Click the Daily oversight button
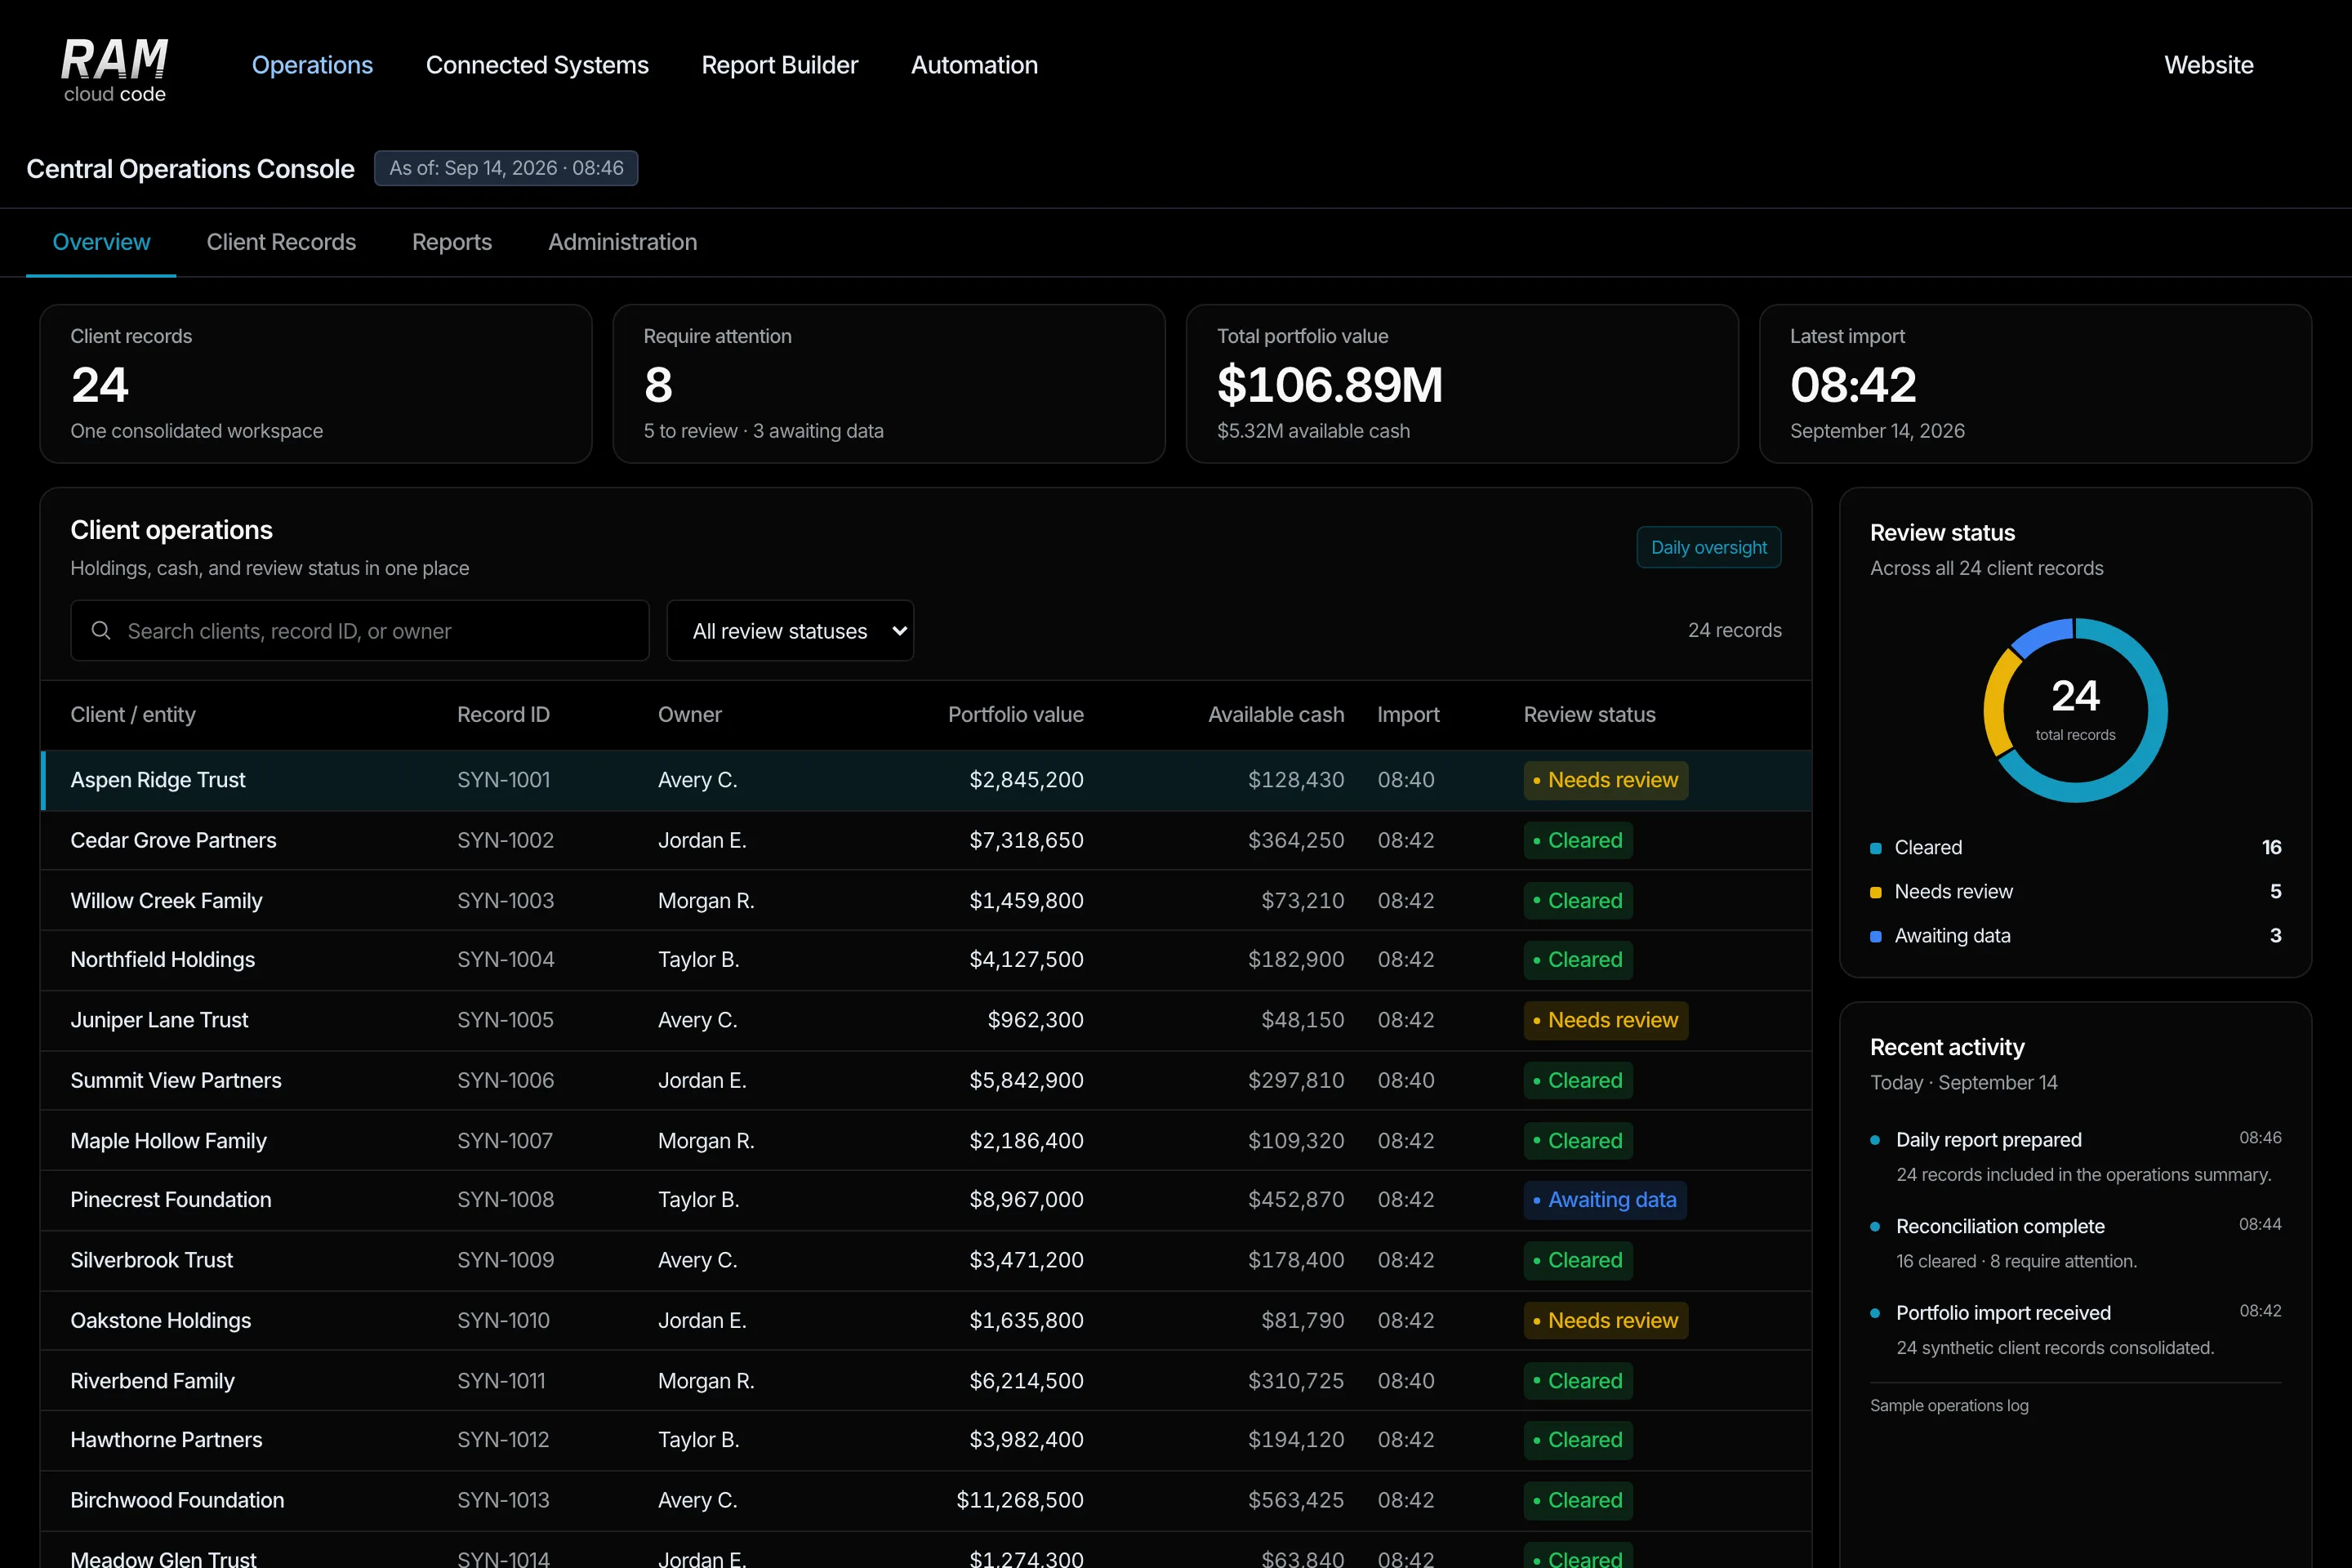Viewport: 2352px width, 1568px height. pos(1708,547)
